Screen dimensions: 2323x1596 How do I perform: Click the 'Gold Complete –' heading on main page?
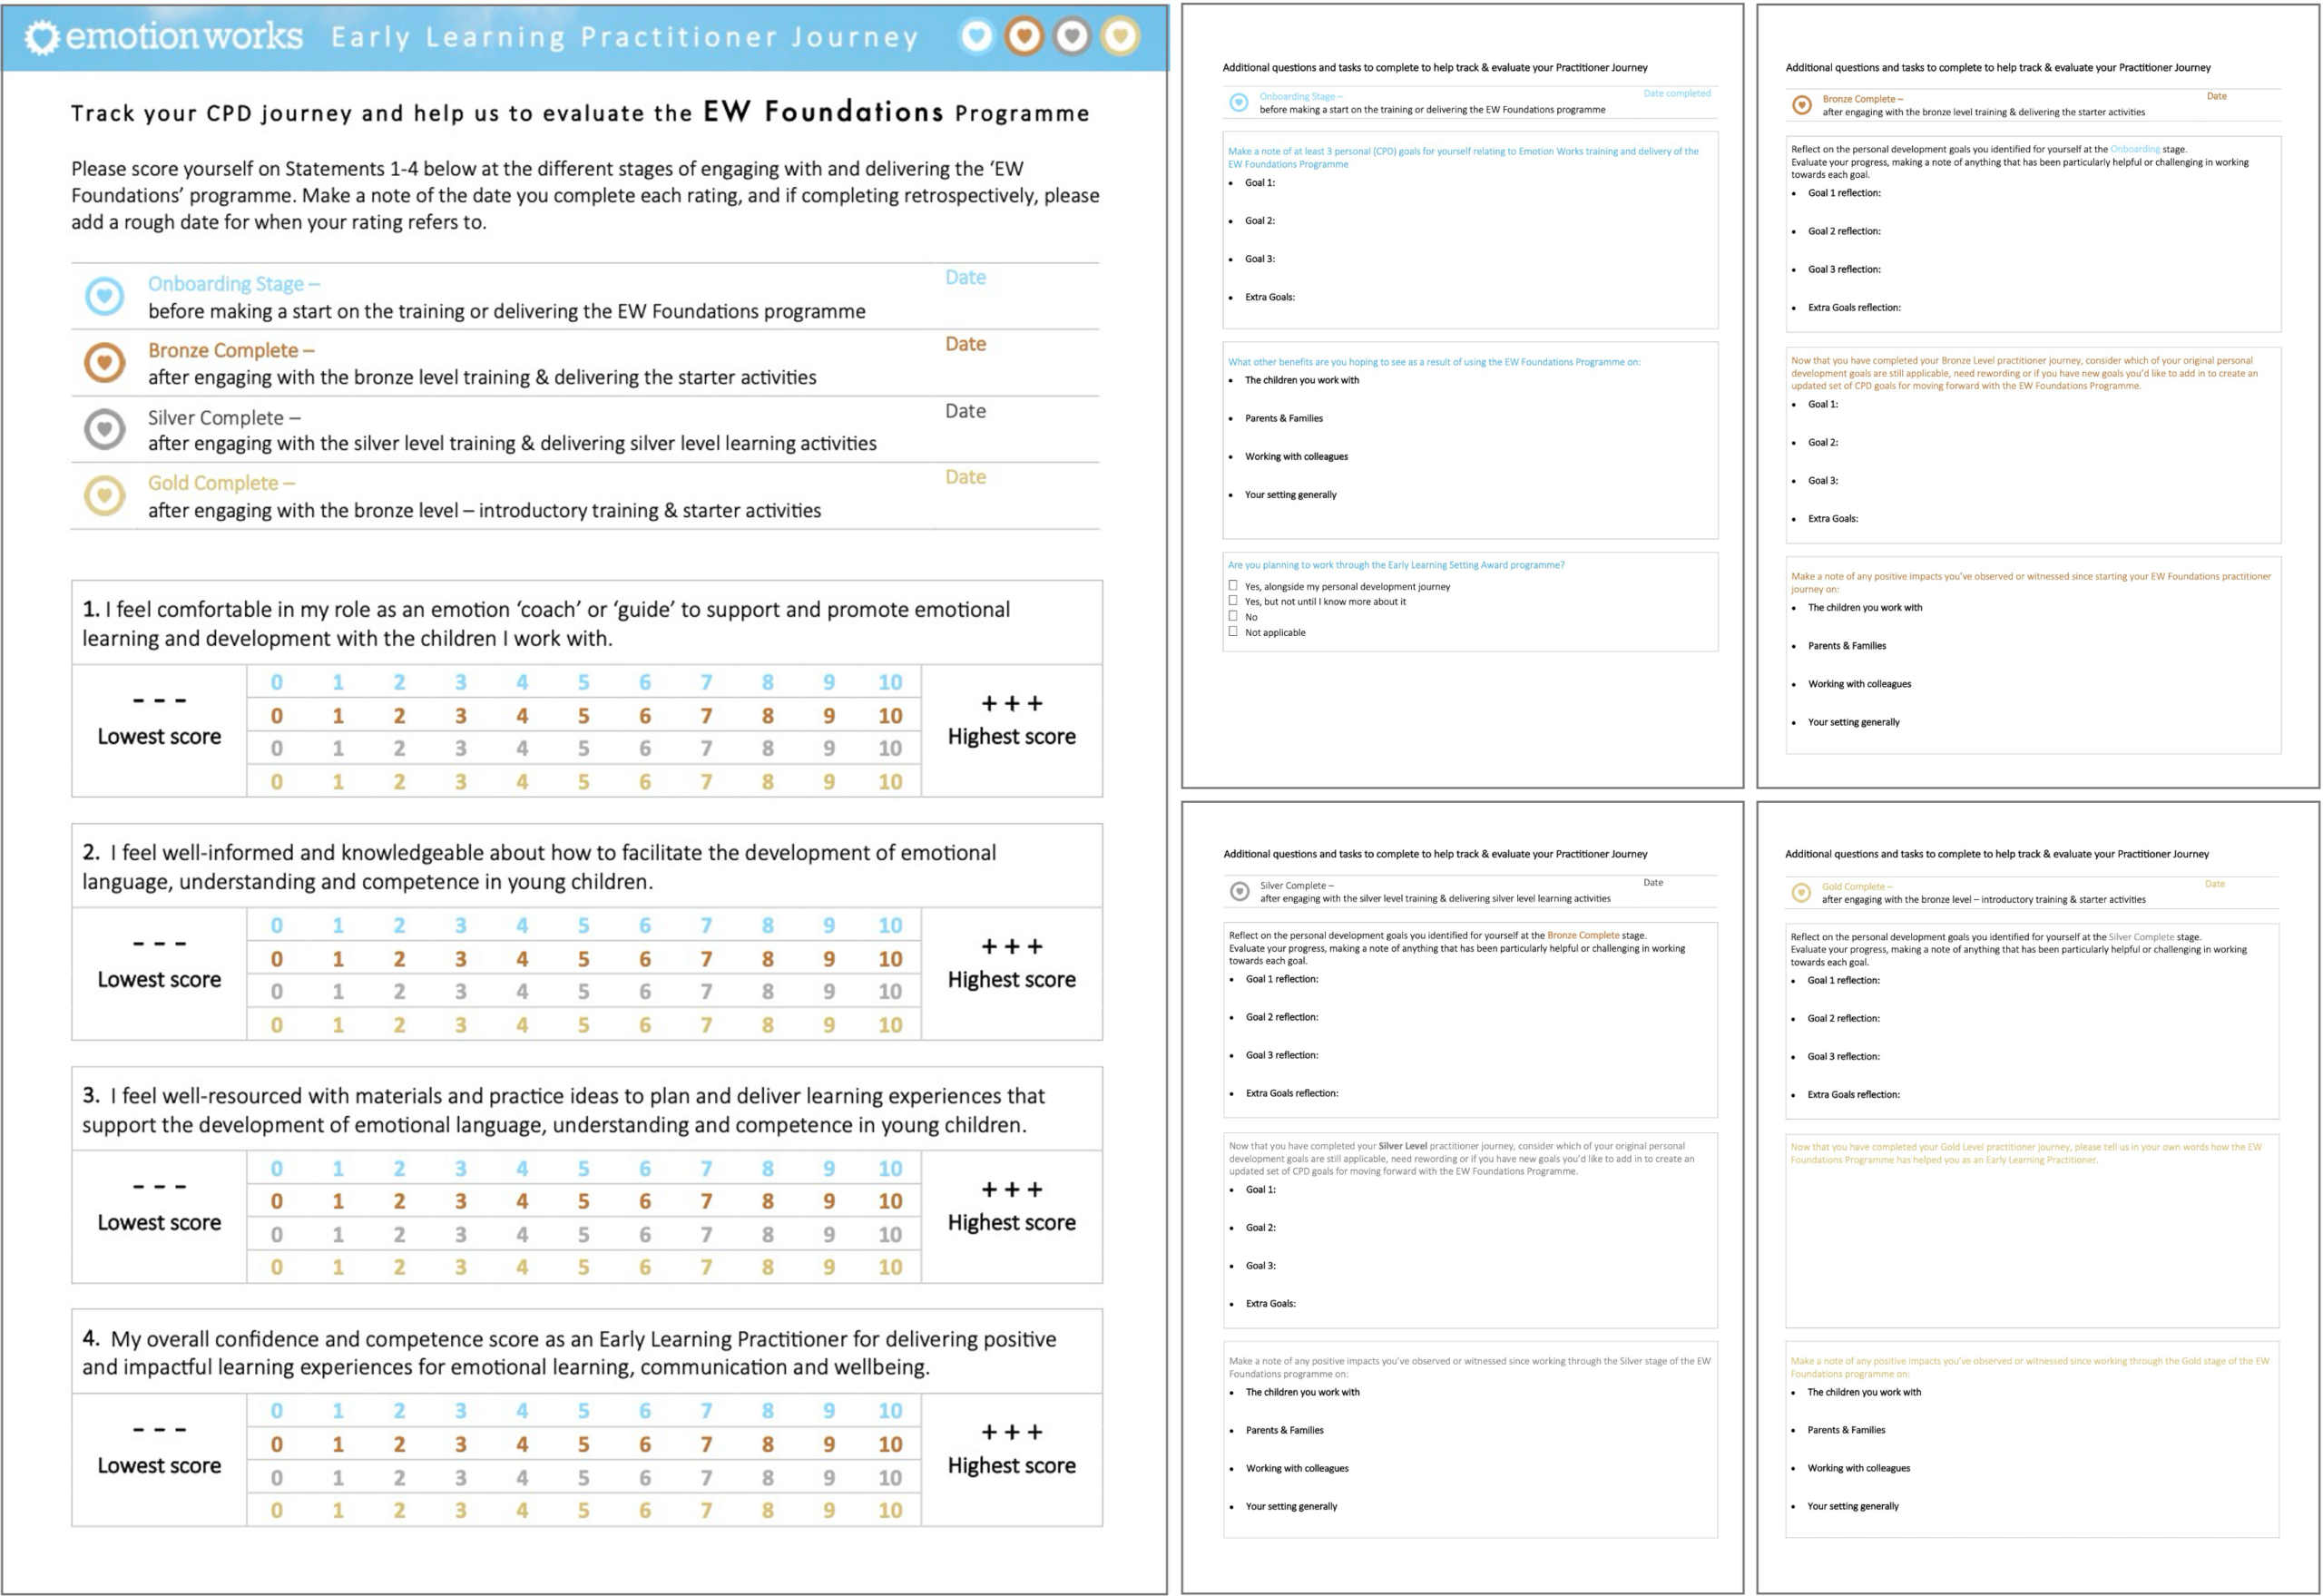221,483
